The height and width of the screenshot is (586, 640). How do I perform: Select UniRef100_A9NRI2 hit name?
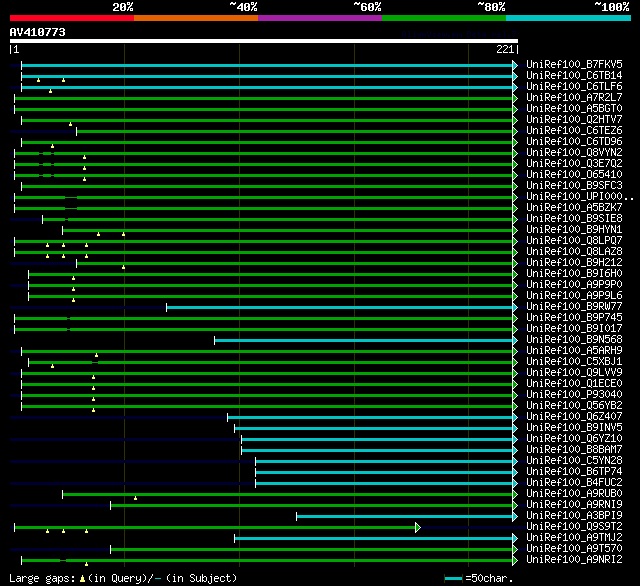tap(574, 560)
